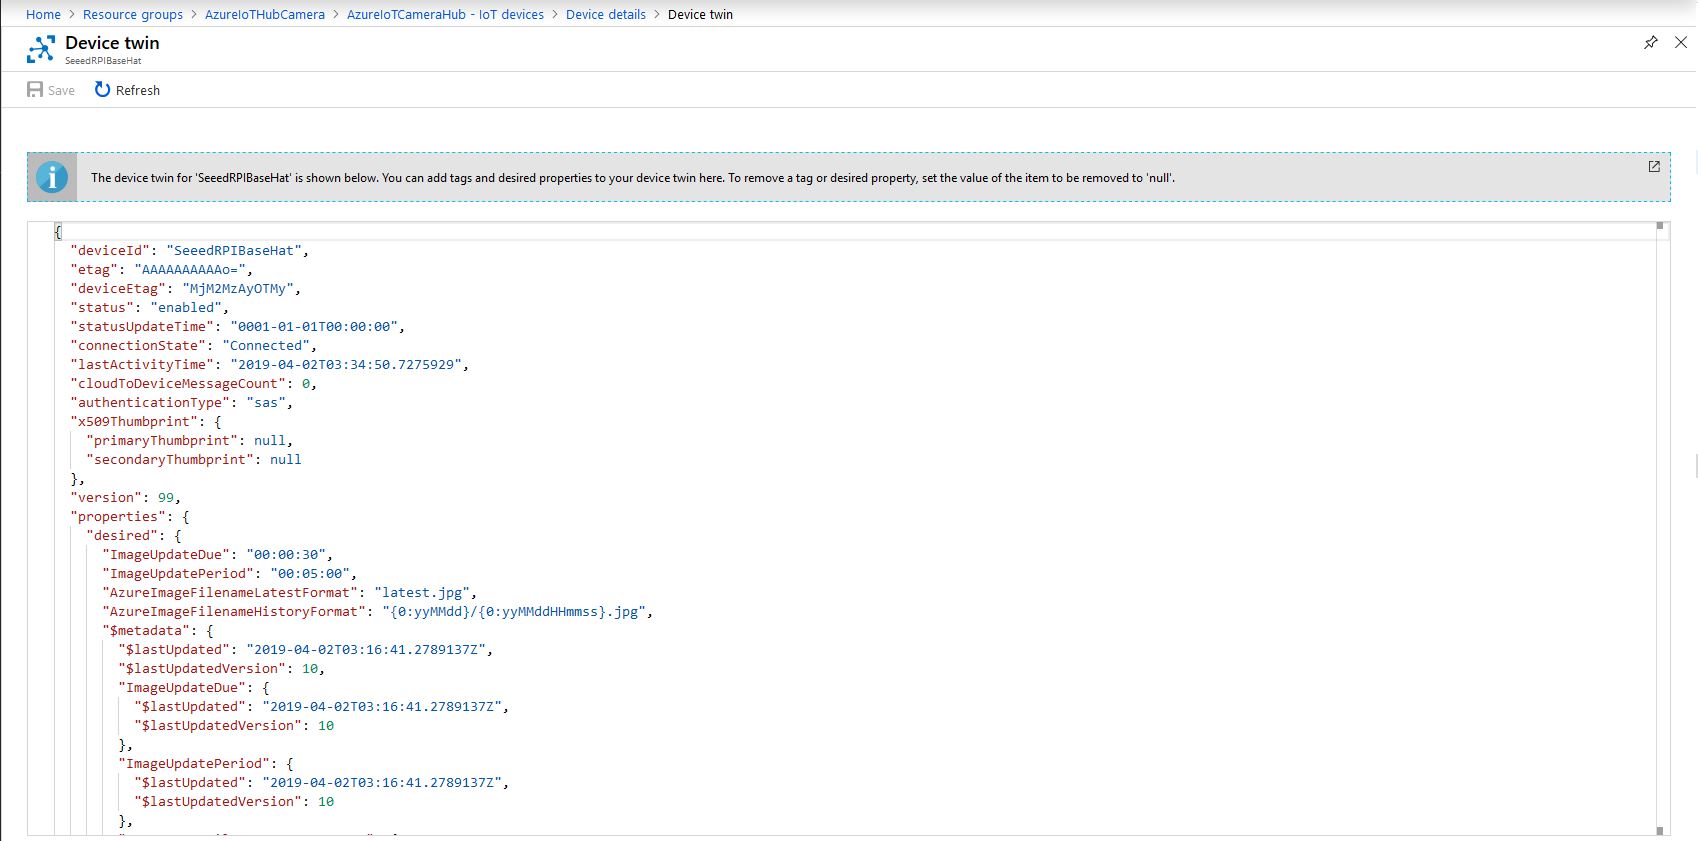Click the Device twin icon beside title

click(41, 49)
